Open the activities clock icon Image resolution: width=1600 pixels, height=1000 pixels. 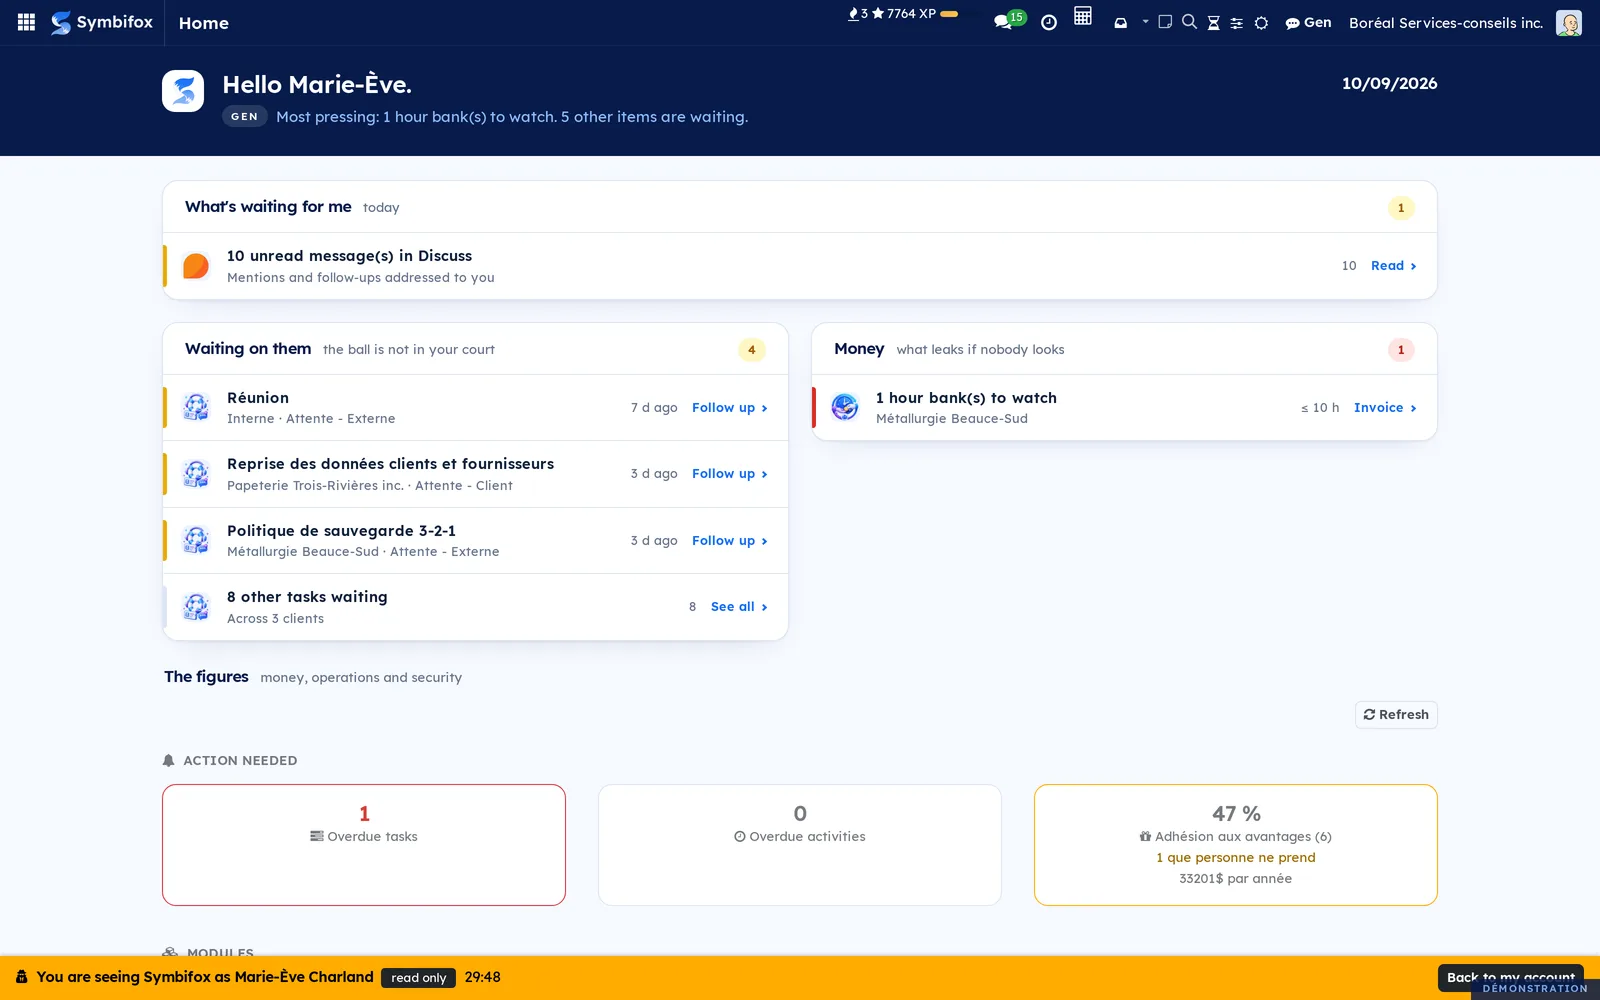click(1049, 22)
